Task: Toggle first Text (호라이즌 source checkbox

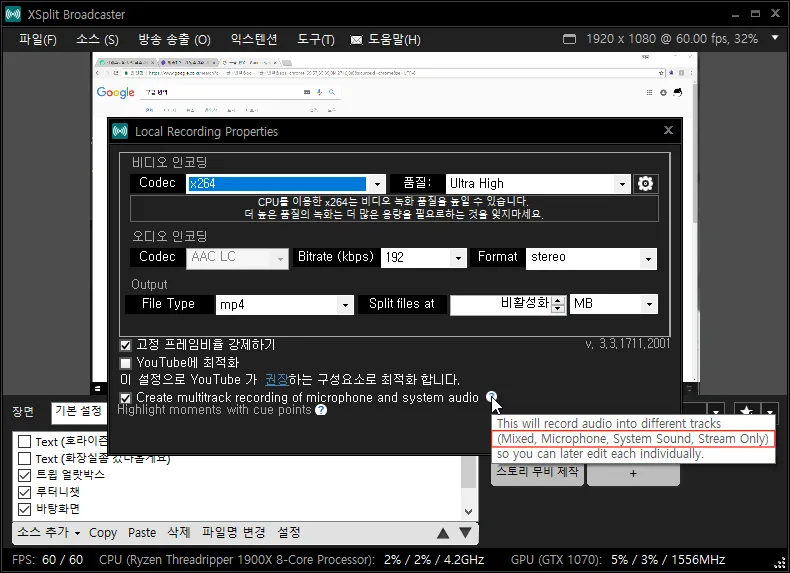Action: click(24, 441)
